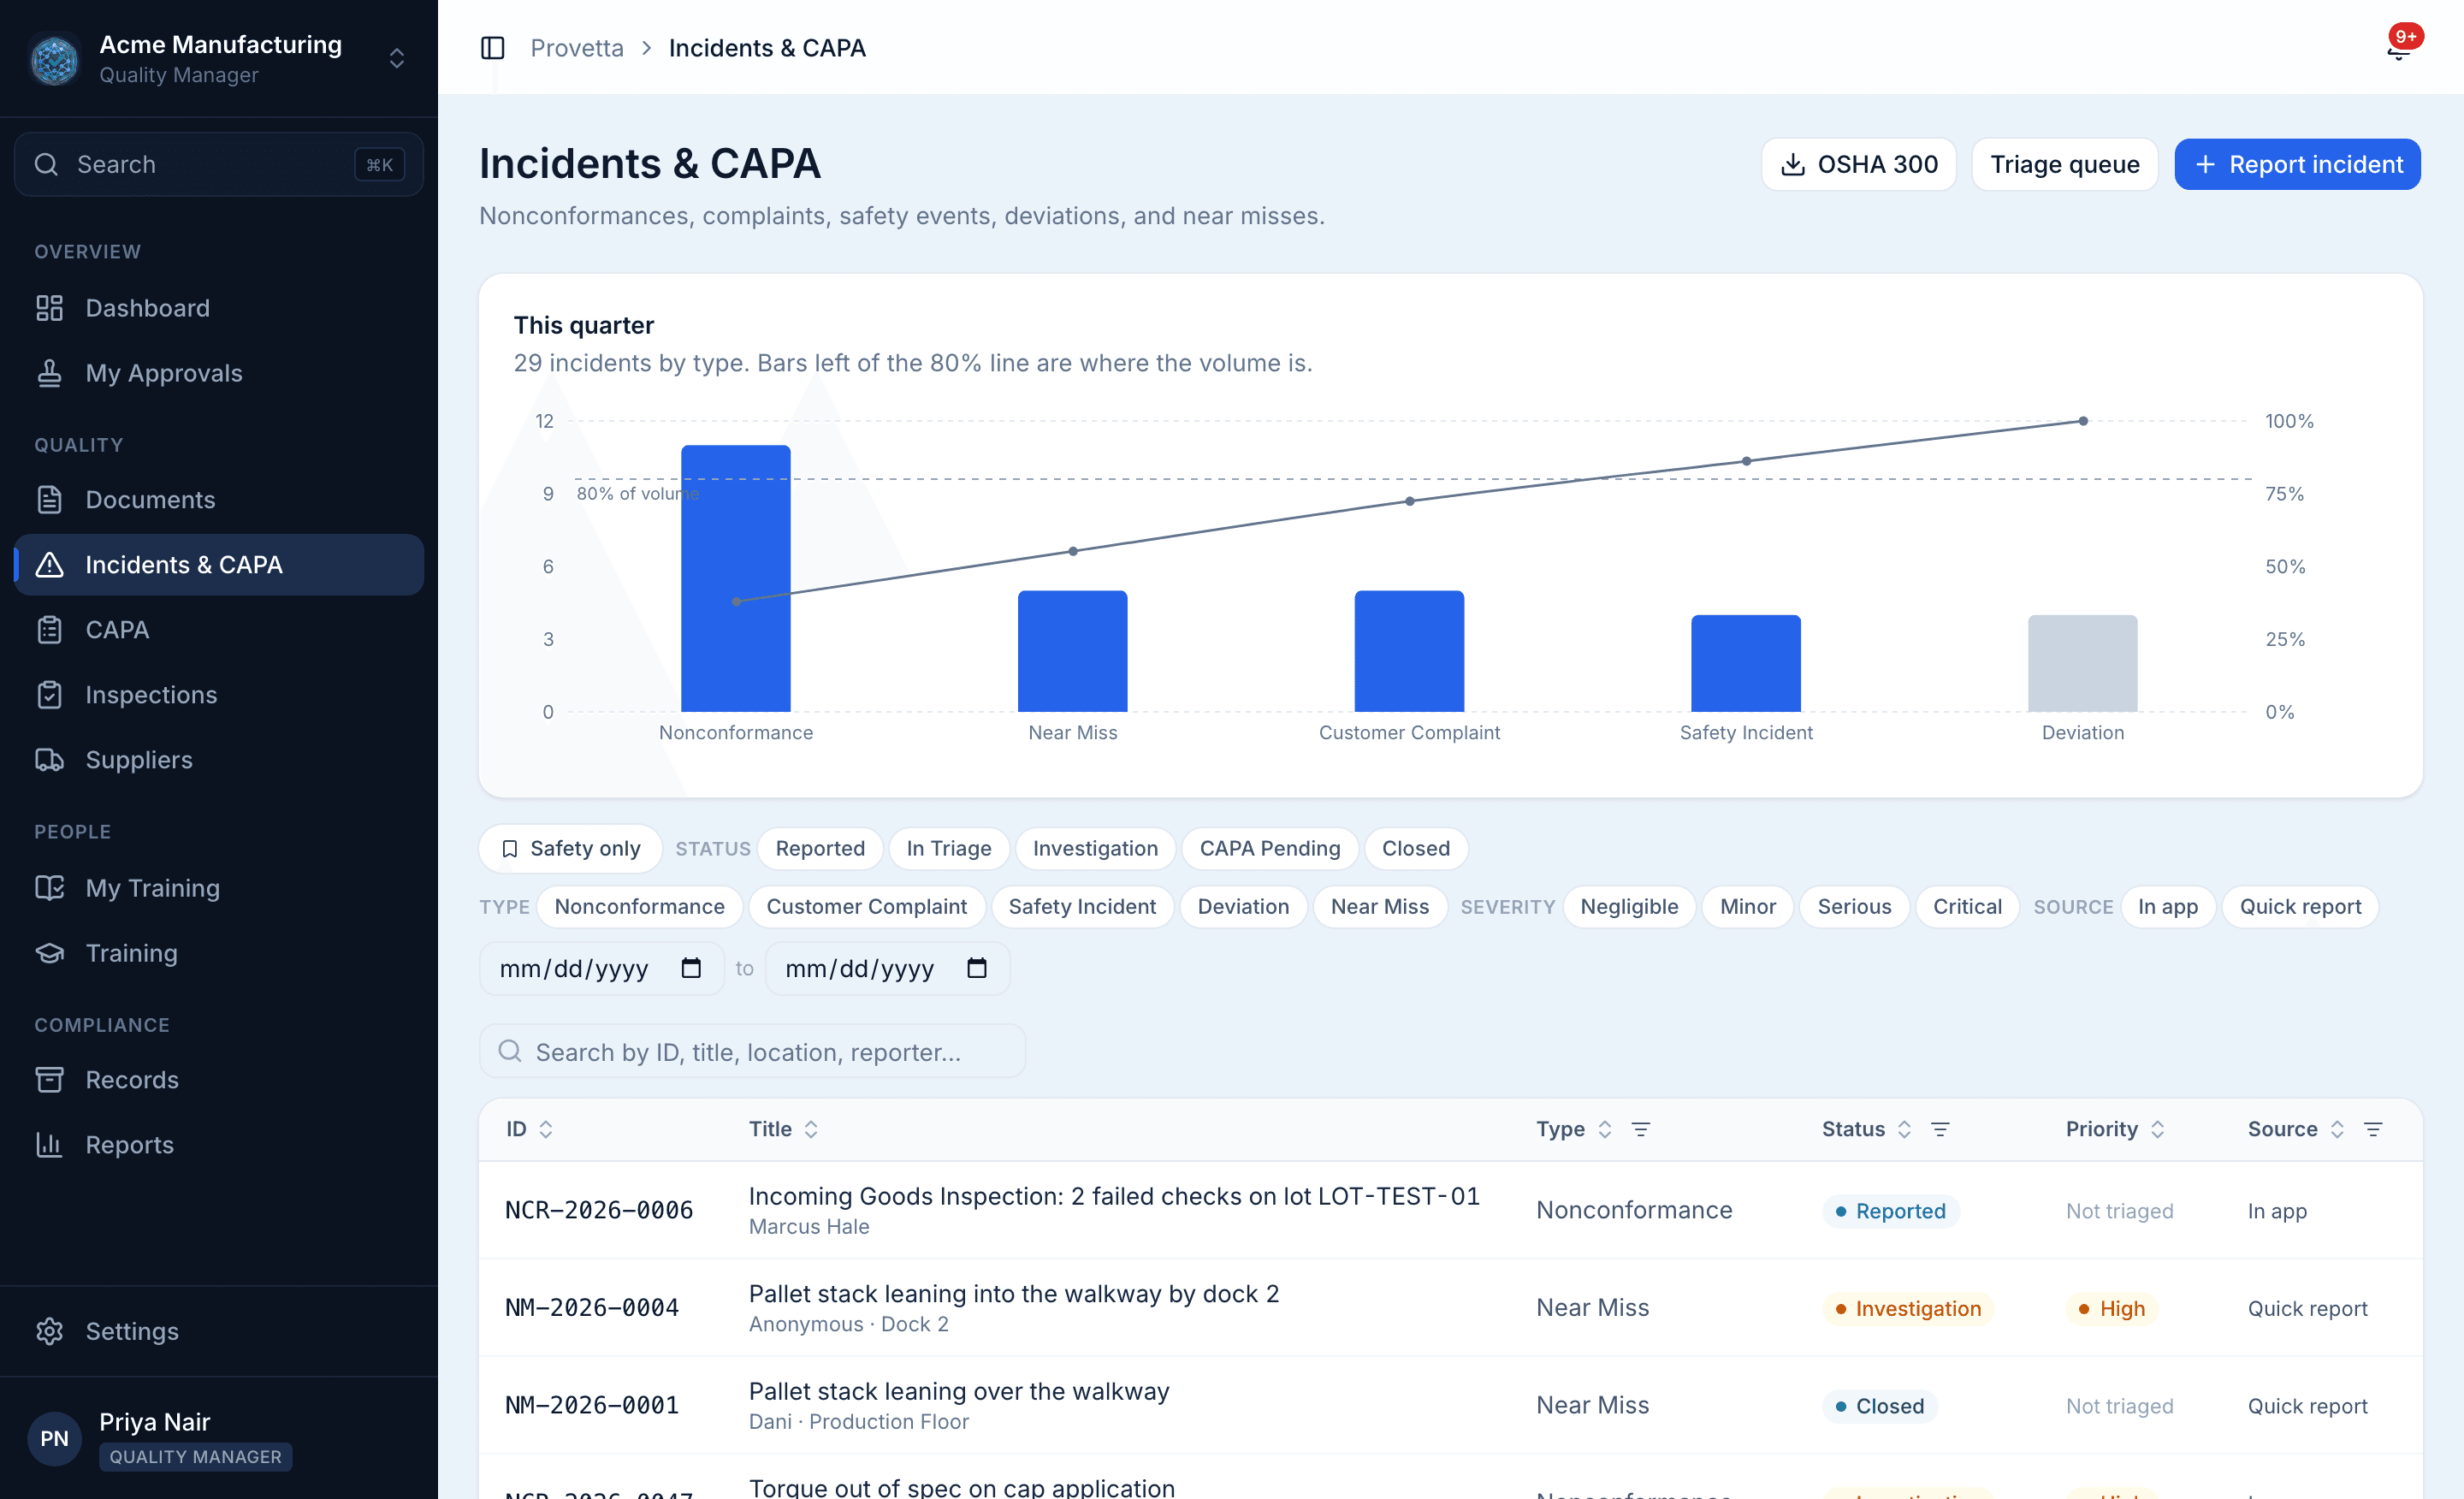This screenshot has width=2464, height=1499.
Task: Sort by the Priority column arrows
Action: point(2157,1129)
